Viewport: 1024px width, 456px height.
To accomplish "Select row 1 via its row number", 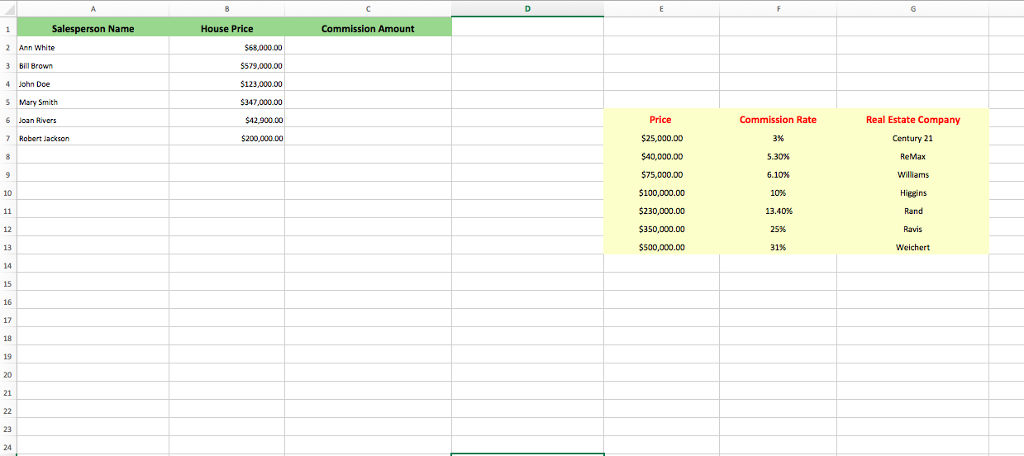I will click(x=8, y=29).
